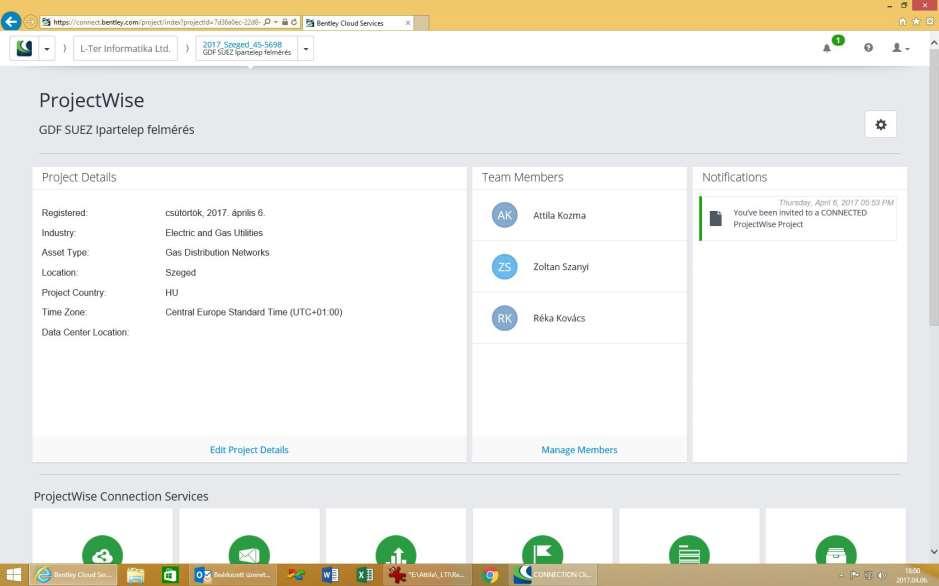Switch to Outlook in the taskbar

[234, 575]
